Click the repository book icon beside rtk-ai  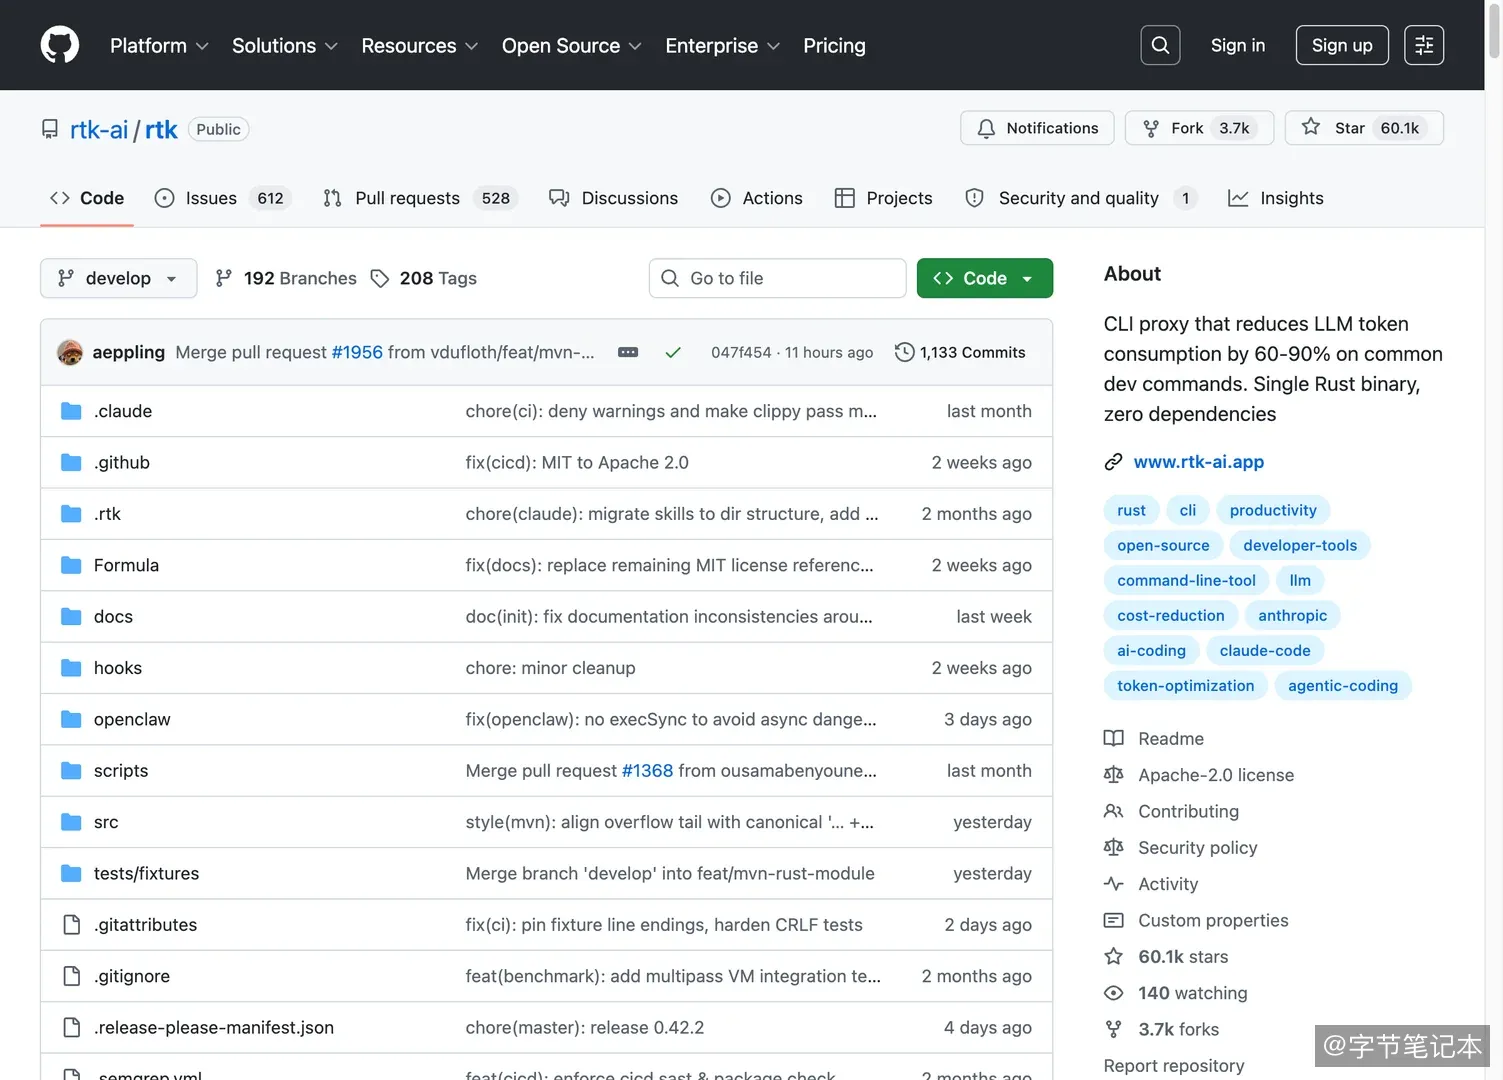(x=50, y=129)
